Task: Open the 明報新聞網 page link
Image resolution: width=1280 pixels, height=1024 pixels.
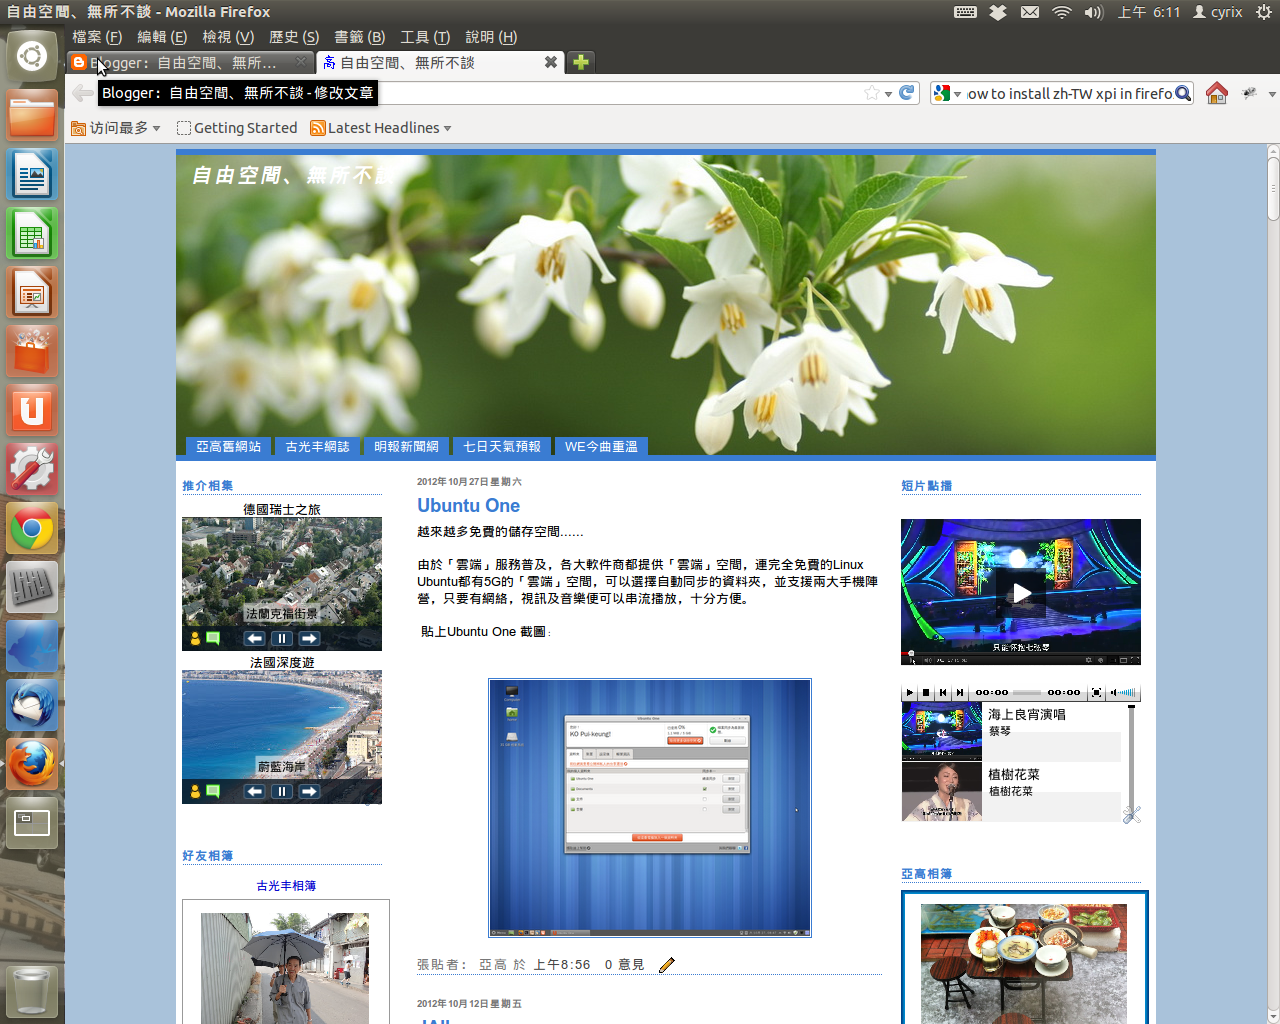Action: (x=406, y=447)
